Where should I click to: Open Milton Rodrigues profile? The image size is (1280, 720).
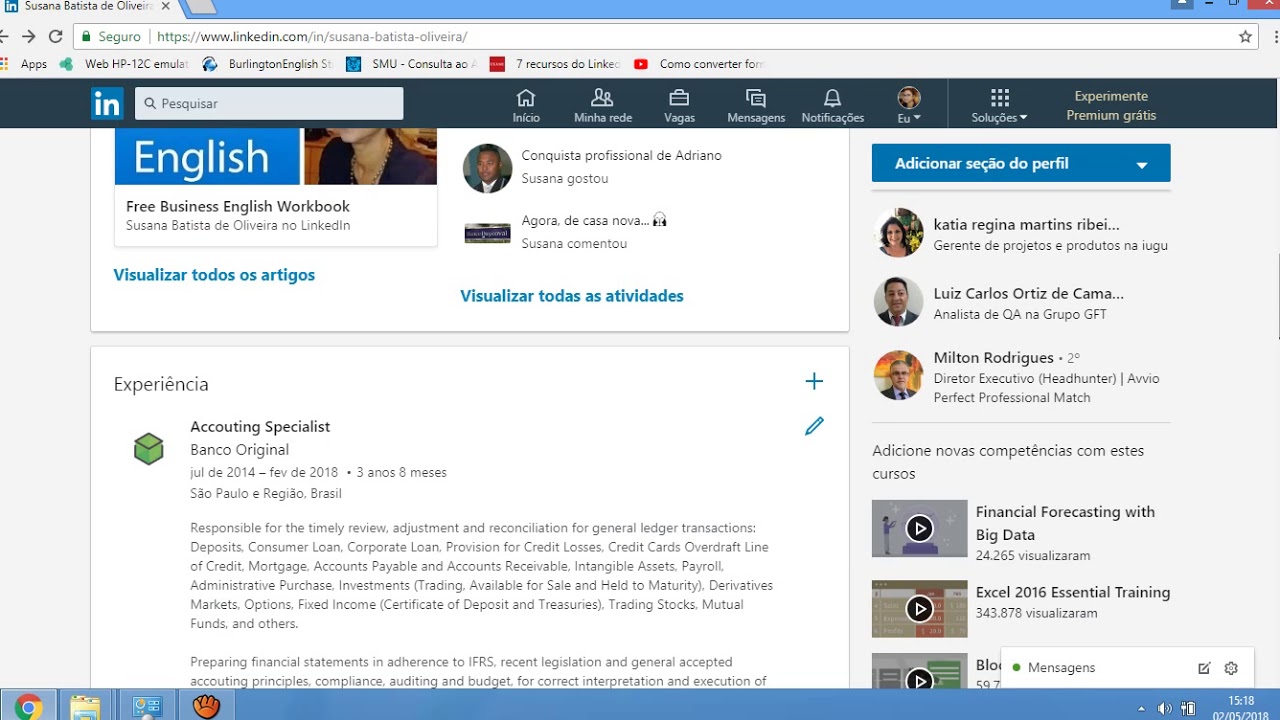(x=993, y=357)
